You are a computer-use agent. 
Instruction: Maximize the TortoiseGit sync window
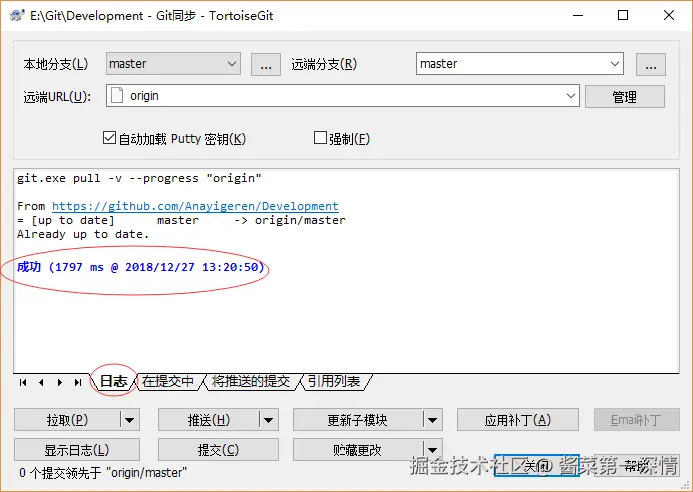[623, 15]
